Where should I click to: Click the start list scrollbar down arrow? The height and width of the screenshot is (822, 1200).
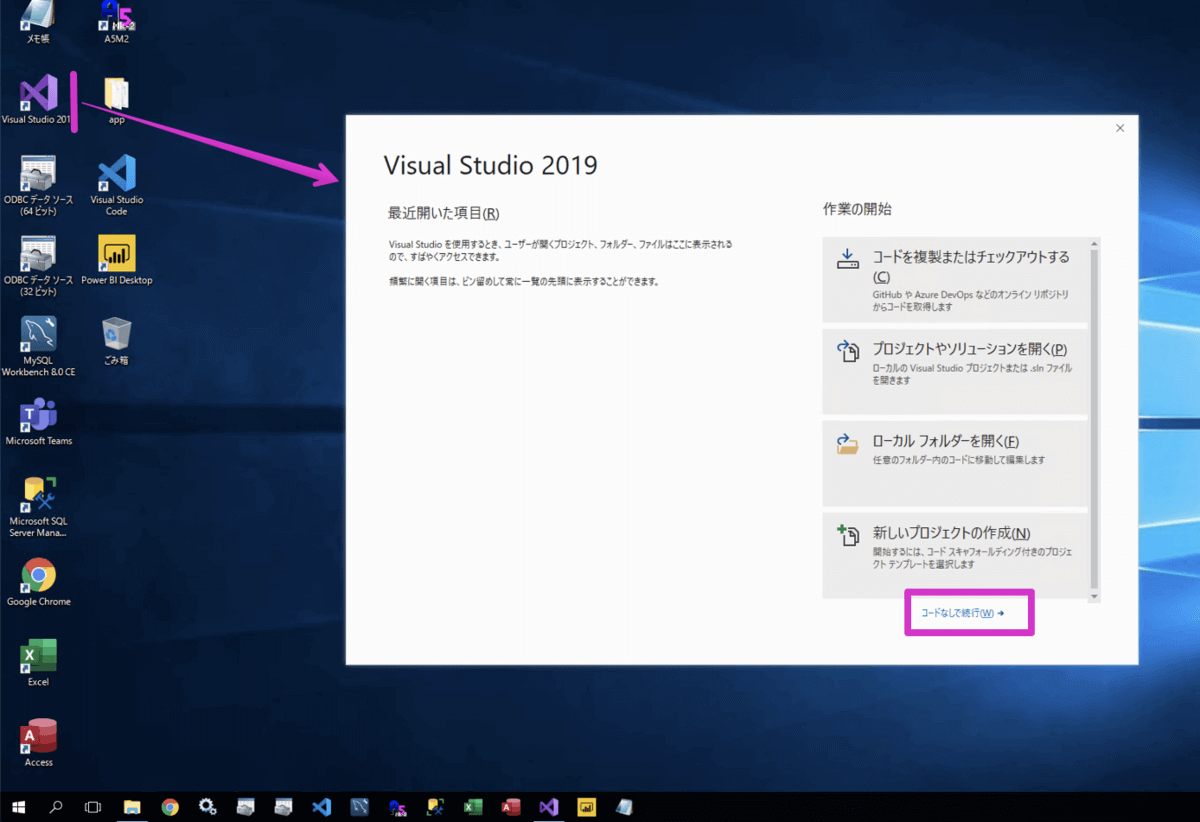click(x=1094, y=596)
